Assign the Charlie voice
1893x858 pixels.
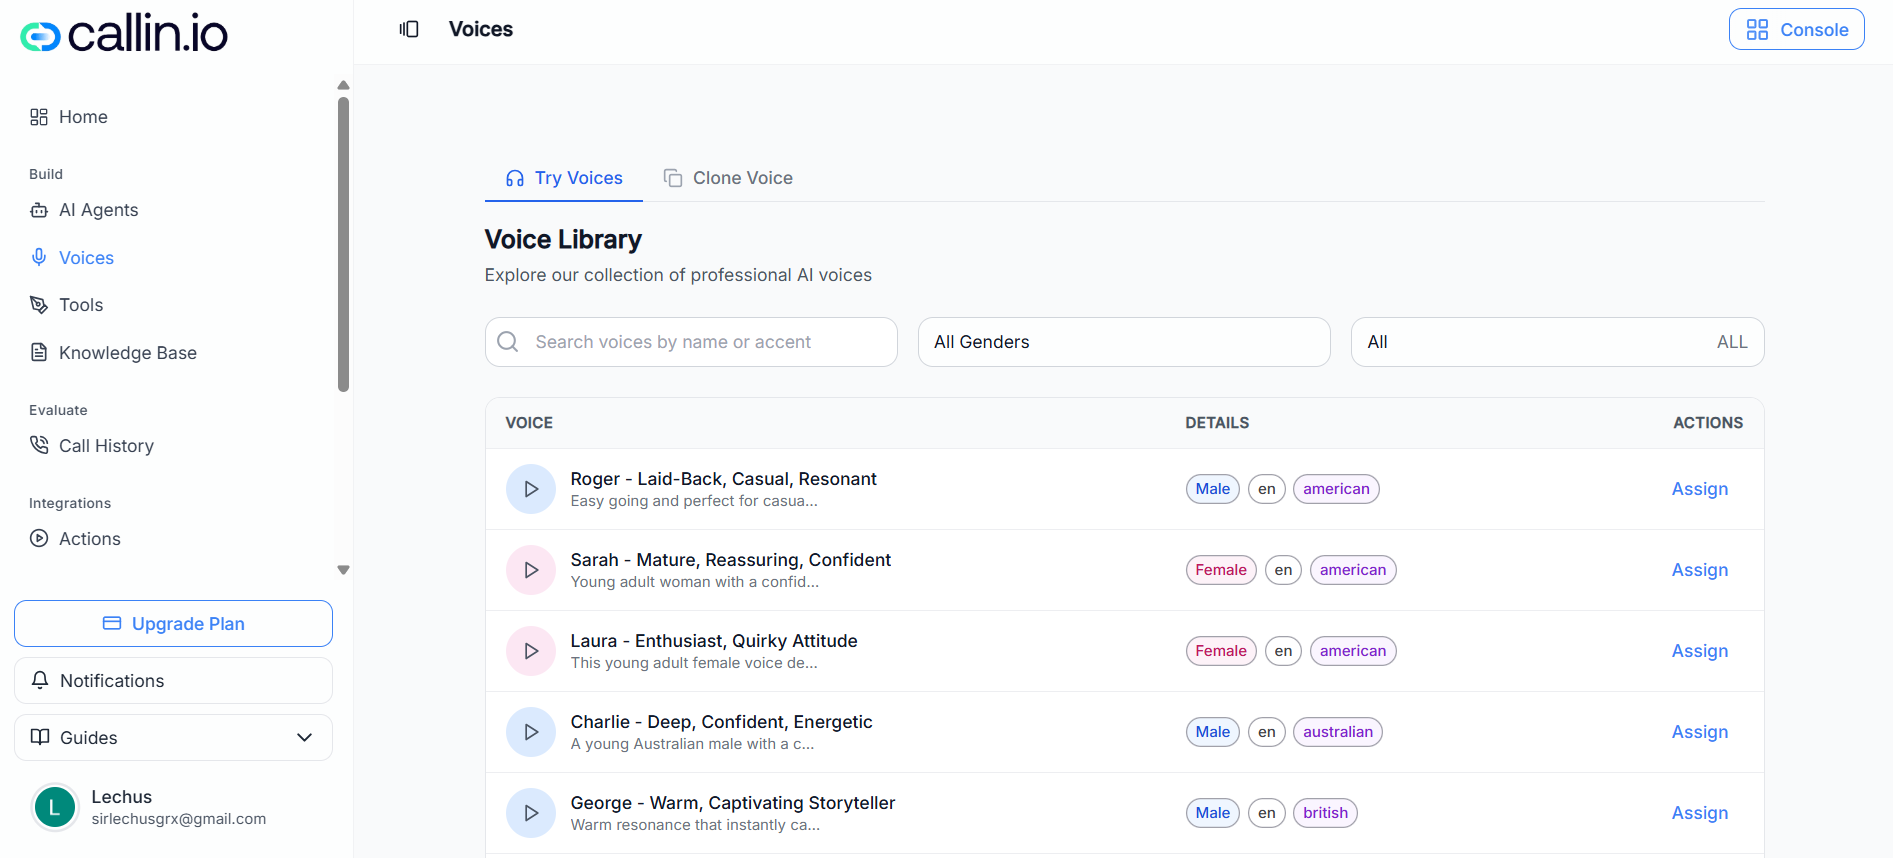pos(1700,732)
